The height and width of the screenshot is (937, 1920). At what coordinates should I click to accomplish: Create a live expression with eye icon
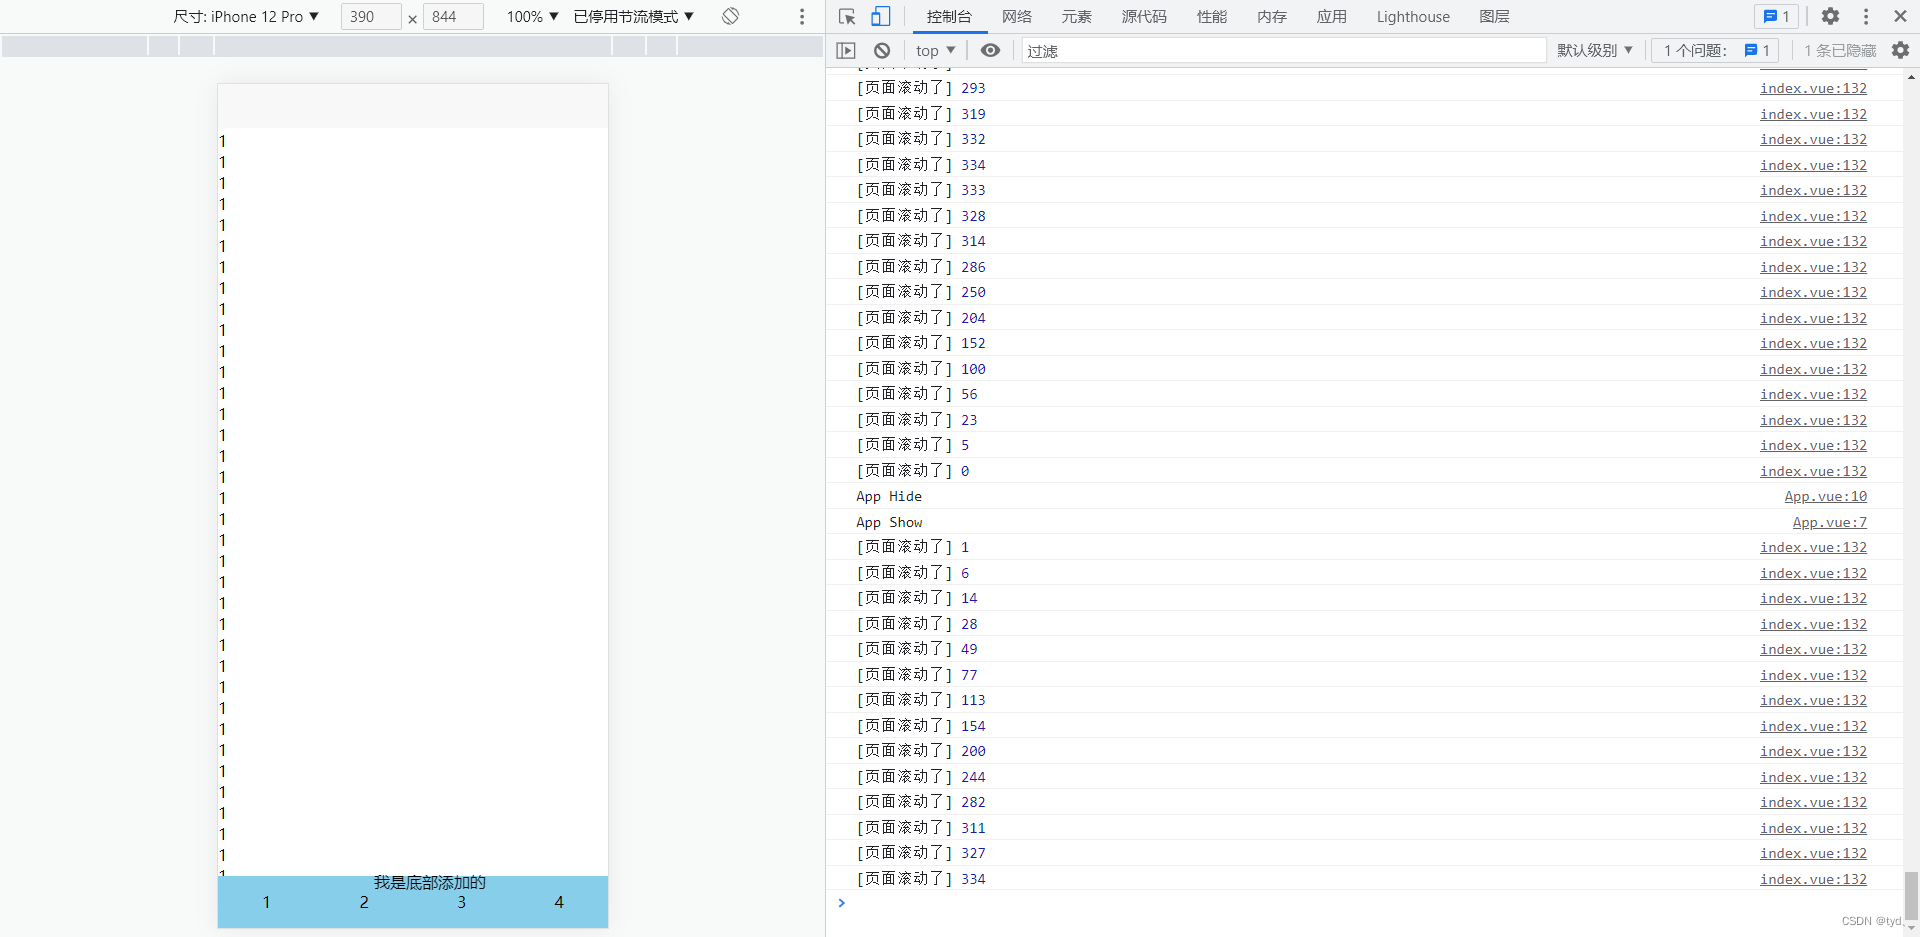point(990,50)
